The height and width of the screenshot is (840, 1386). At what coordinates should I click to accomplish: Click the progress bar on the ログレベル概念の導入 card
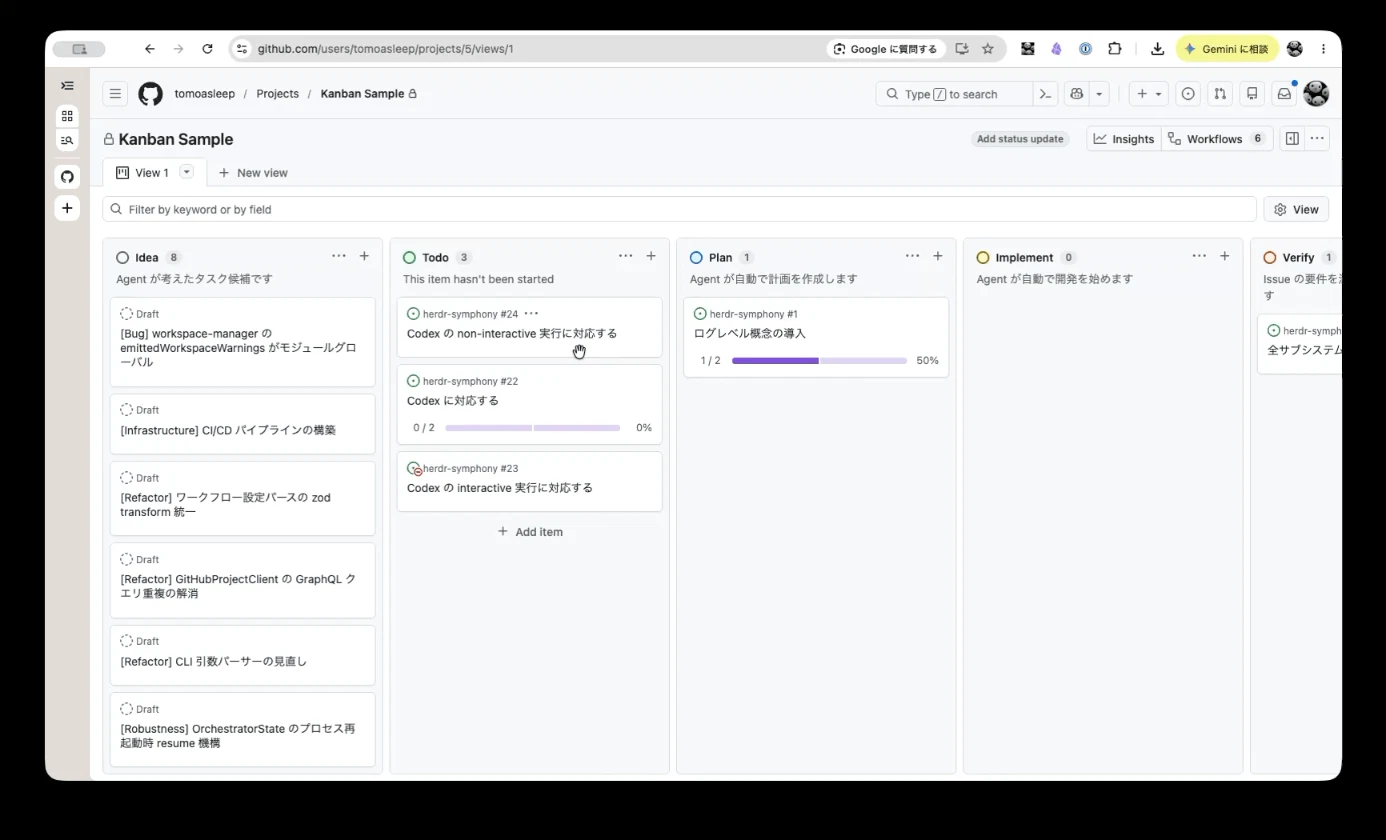(x=819, y=360)
